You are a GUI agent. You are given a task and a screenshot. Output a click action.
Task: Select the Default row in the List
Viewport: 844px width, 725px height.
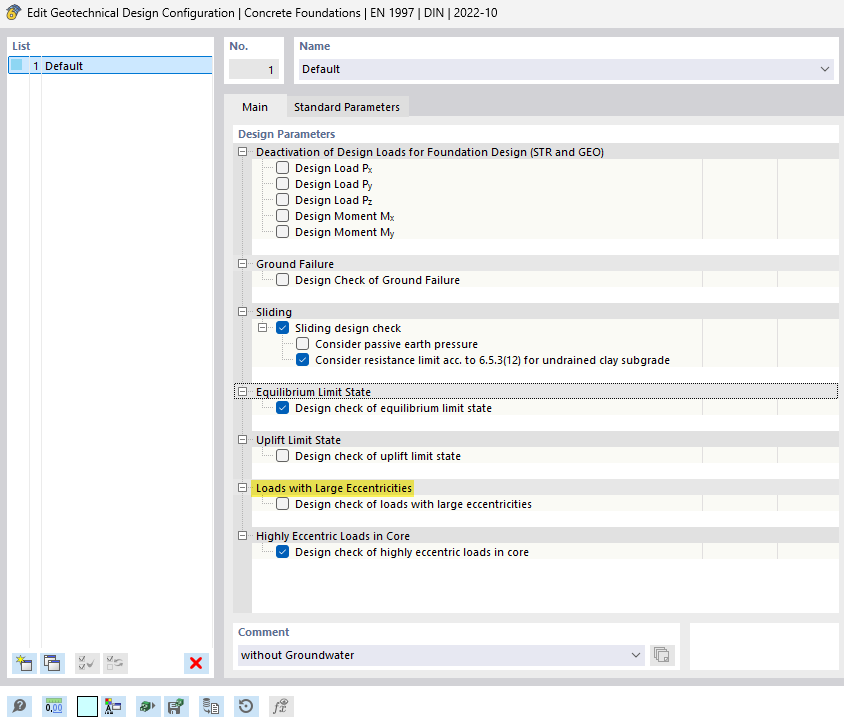[x=110, y=66]
